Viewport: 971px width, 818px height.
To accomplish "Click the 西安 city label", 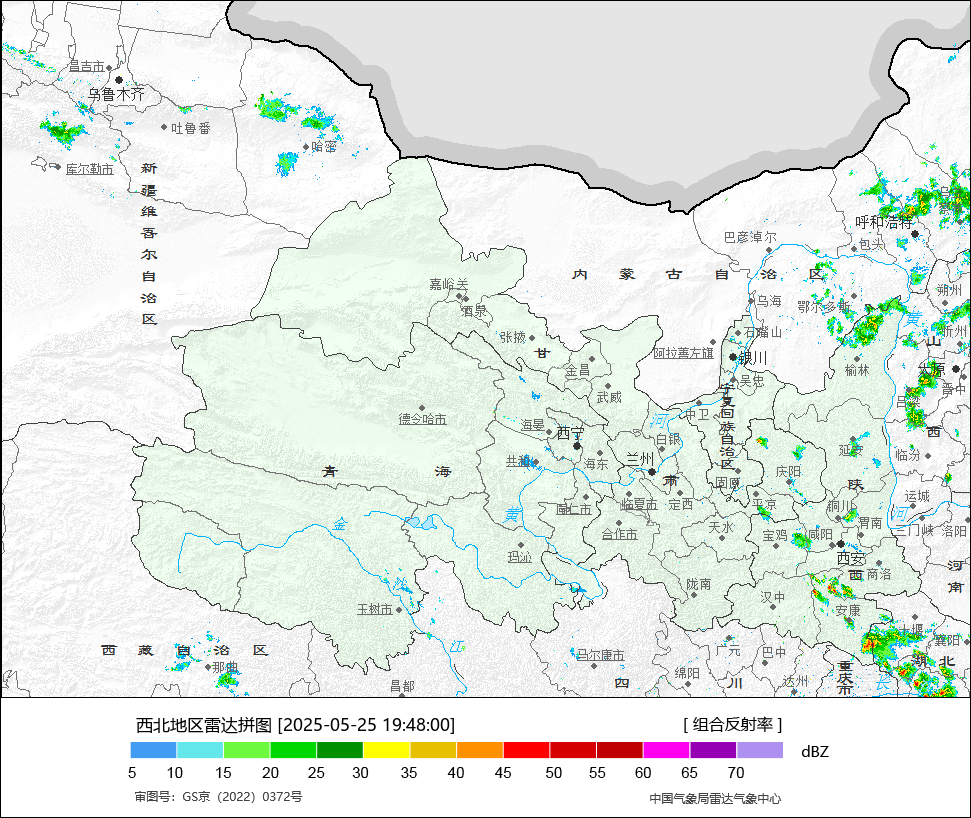I will [x=851, y=558].
